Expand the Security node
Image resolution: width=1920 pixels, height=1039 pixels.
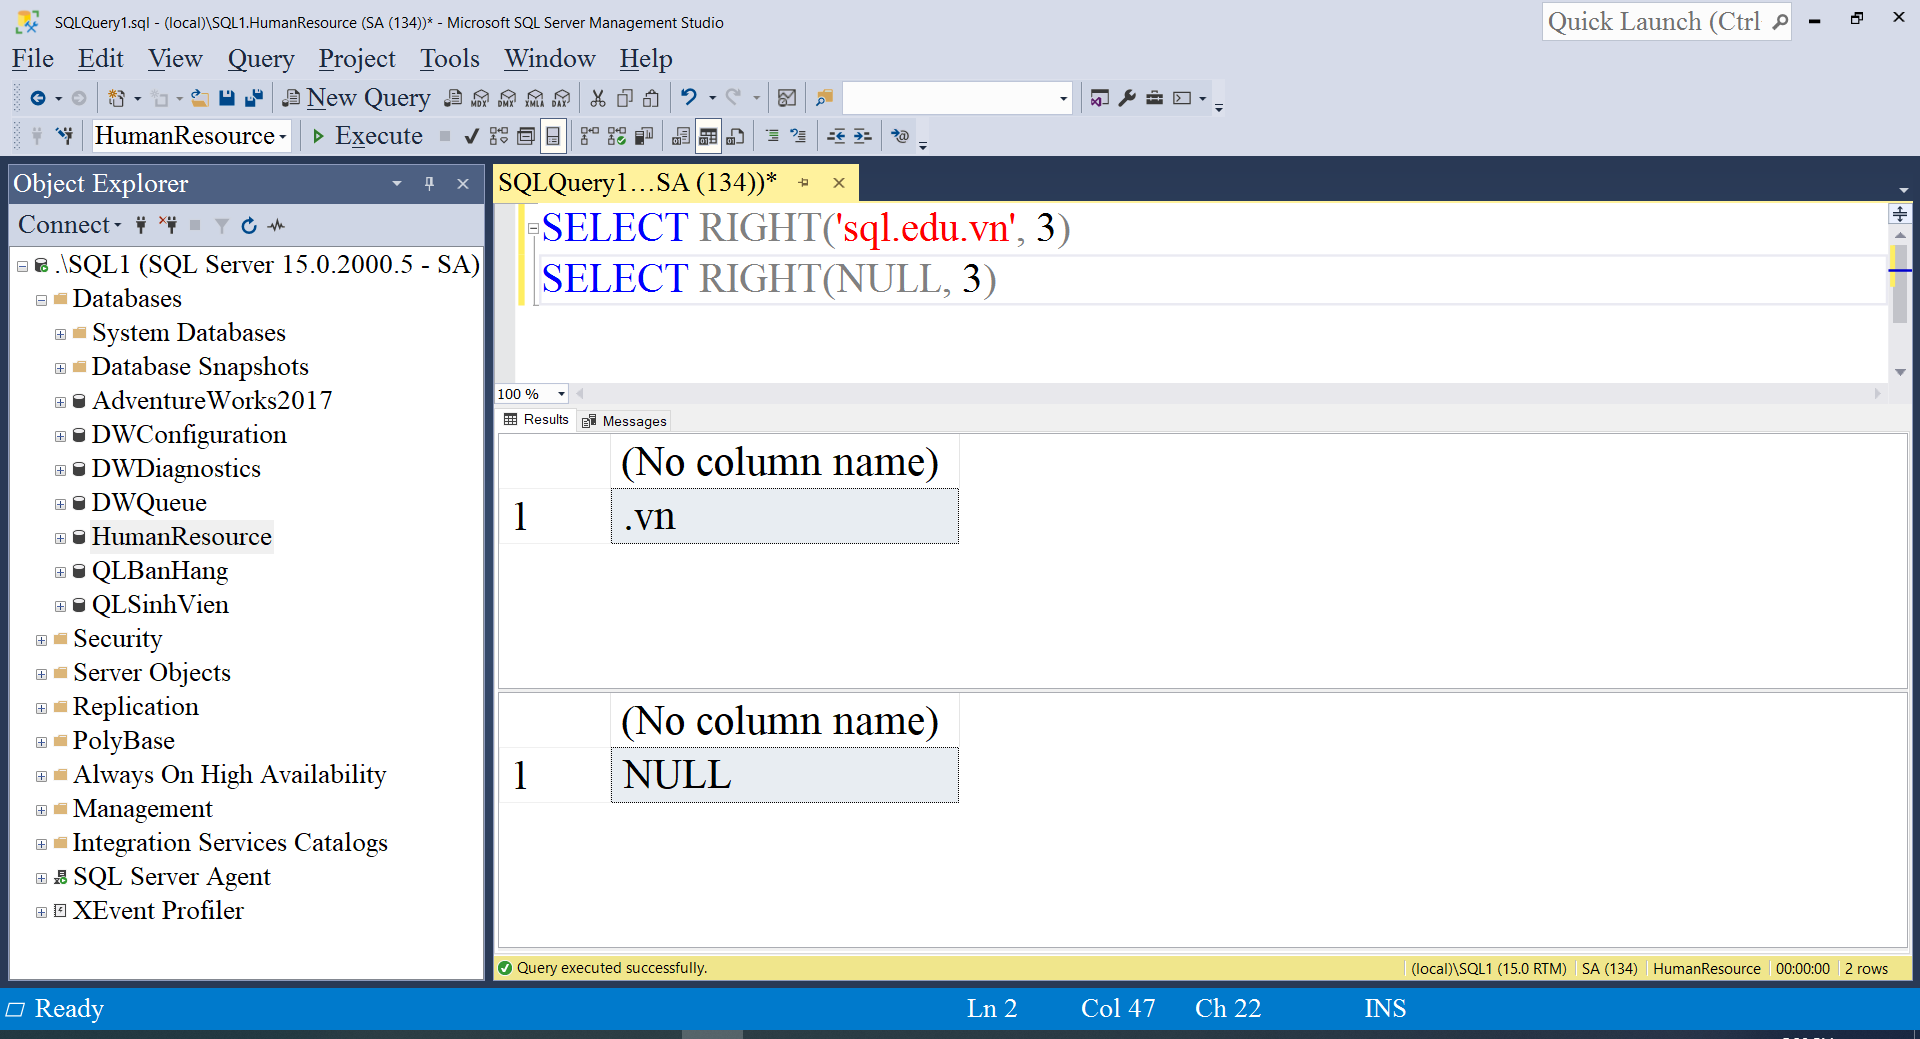pyautogui.click(x=41, y=639)
